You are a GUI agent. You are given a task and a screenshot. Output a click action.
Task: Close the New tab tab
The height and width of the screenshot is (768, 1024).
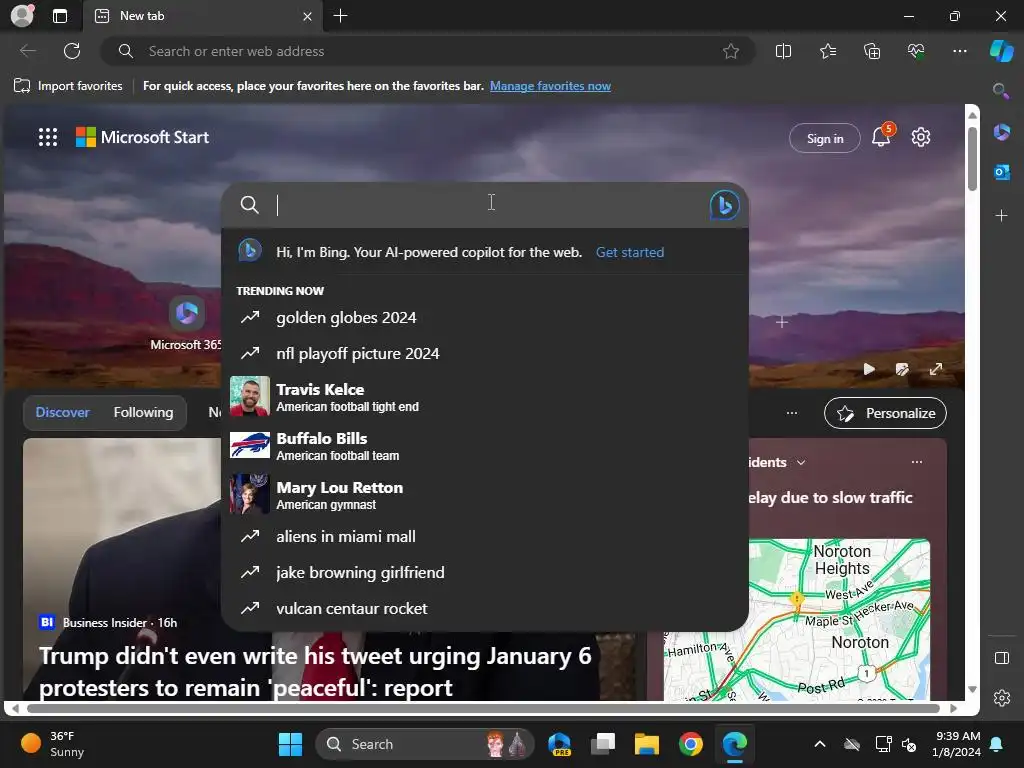pos(308,16)
